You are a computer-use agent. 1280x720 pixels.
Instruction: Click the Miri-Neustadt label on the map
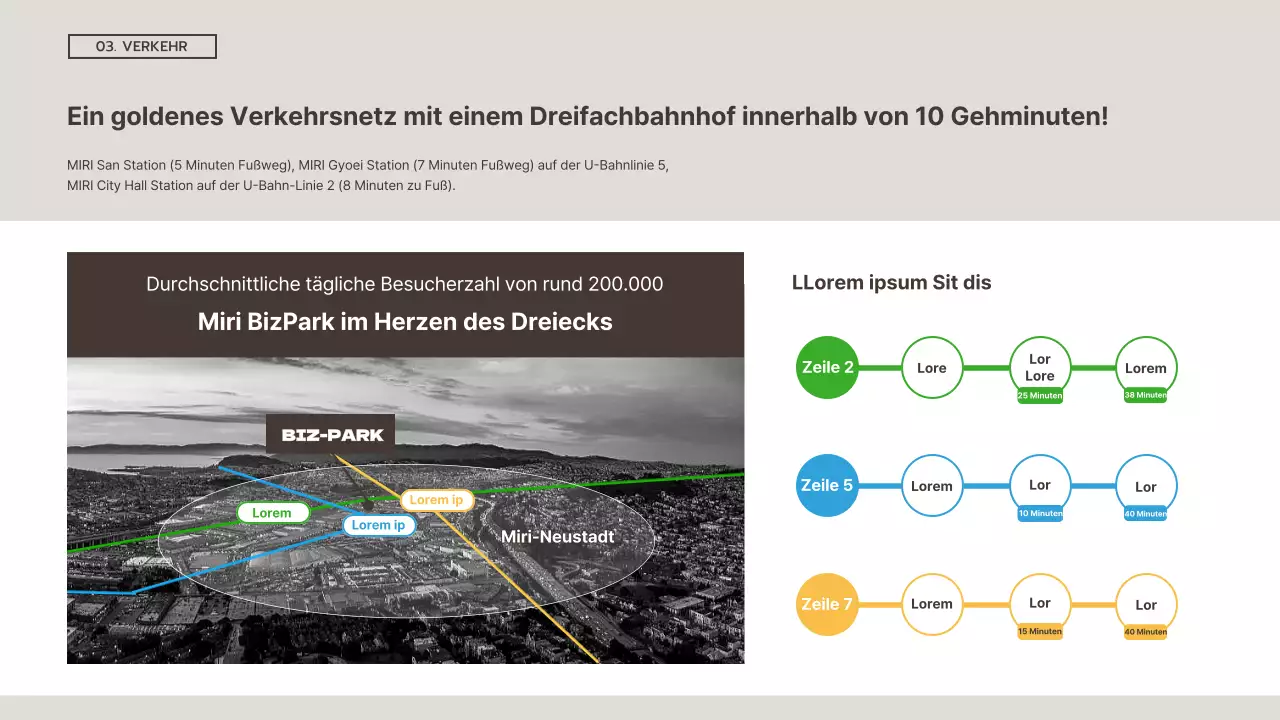[560, 536]
